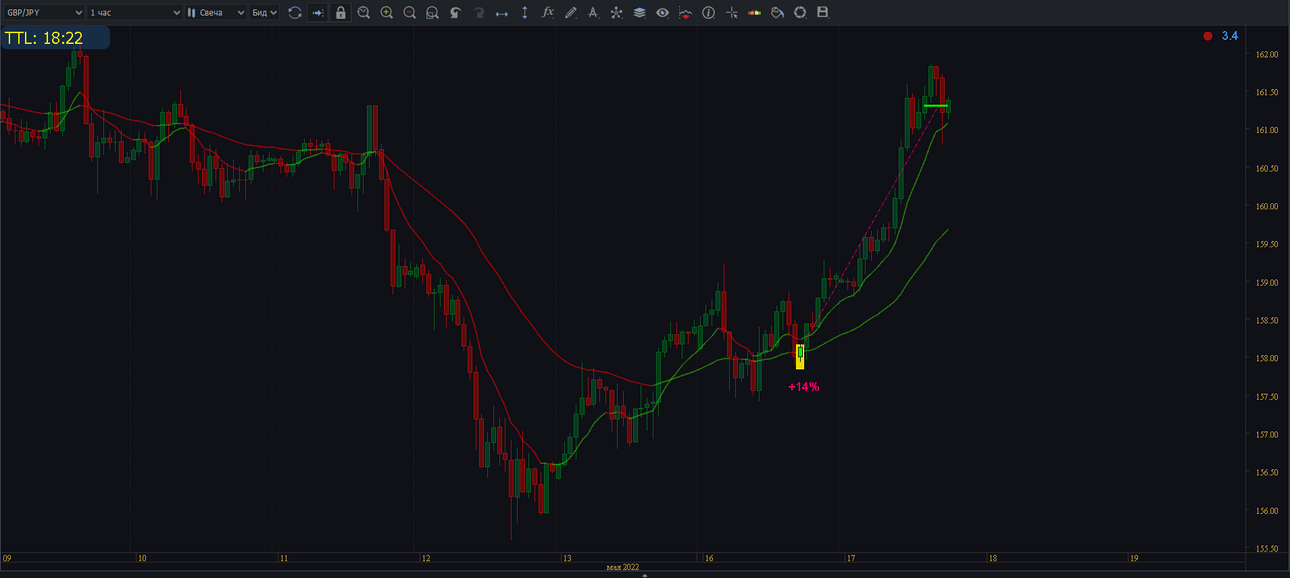Click the undo arrow icon

[x=455, y=13]
